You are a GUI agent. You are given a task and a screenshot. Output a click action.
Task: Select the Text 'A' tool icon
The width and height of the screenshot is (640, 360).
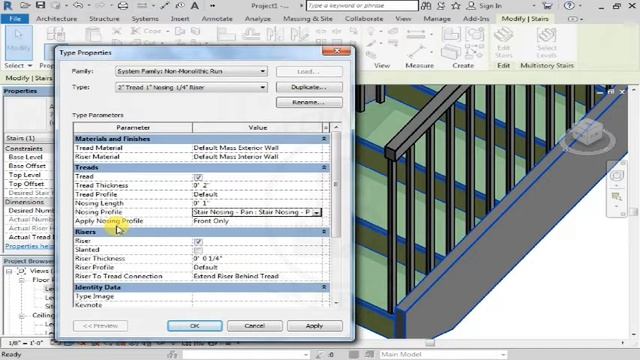195,6
